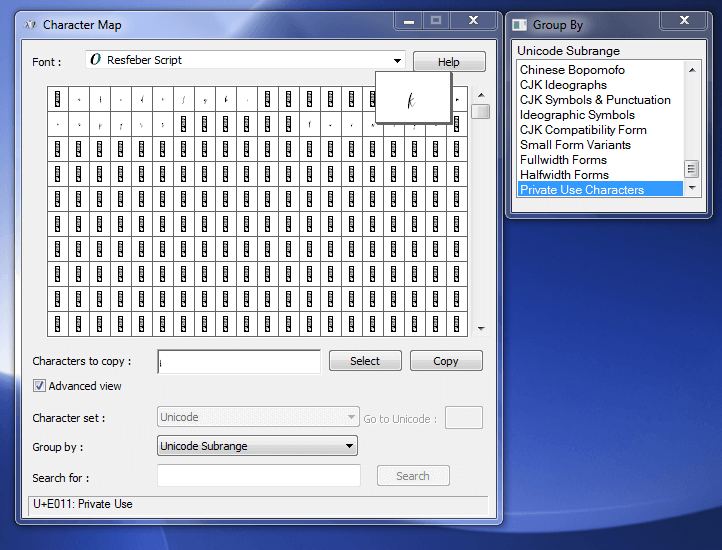The height and width of the screenshot is (550, 722).
Task: Uncheck the Advanced view checkbox
Action: pos(39,386)
